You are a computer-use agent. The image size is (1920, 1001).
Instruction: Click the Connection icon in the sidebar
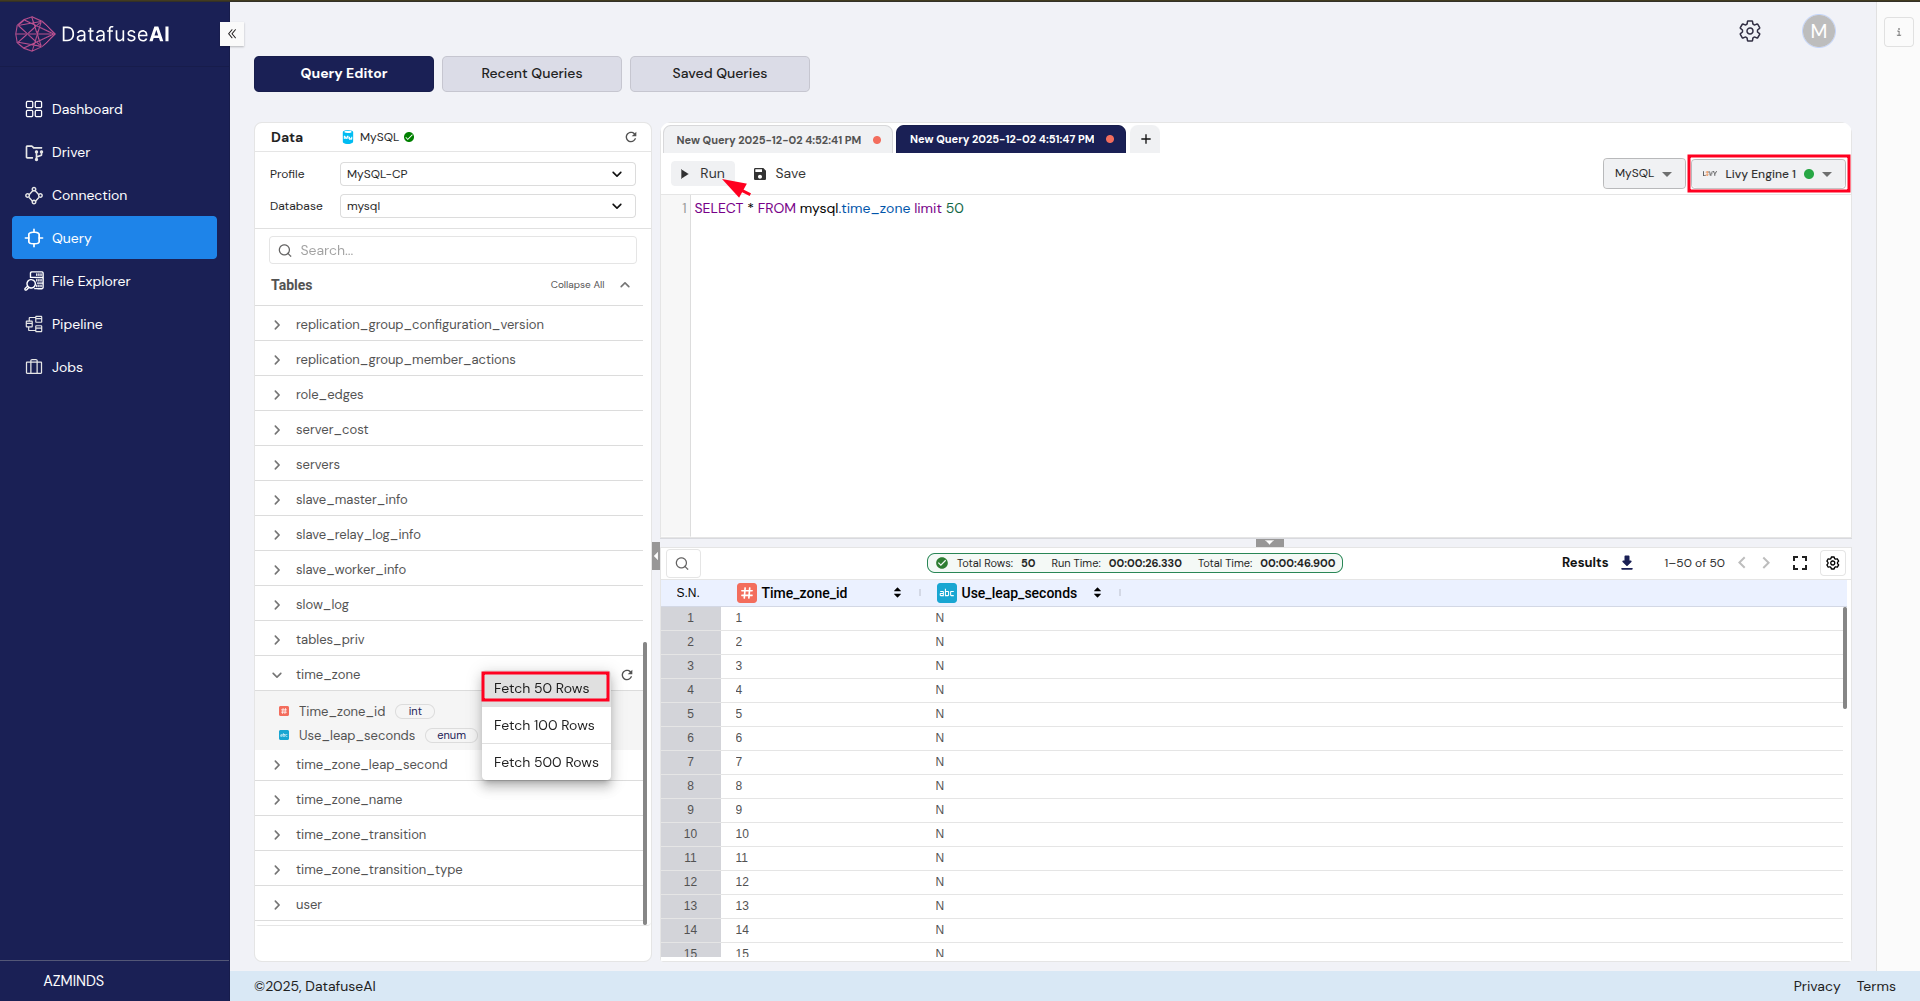coord(34,195)
